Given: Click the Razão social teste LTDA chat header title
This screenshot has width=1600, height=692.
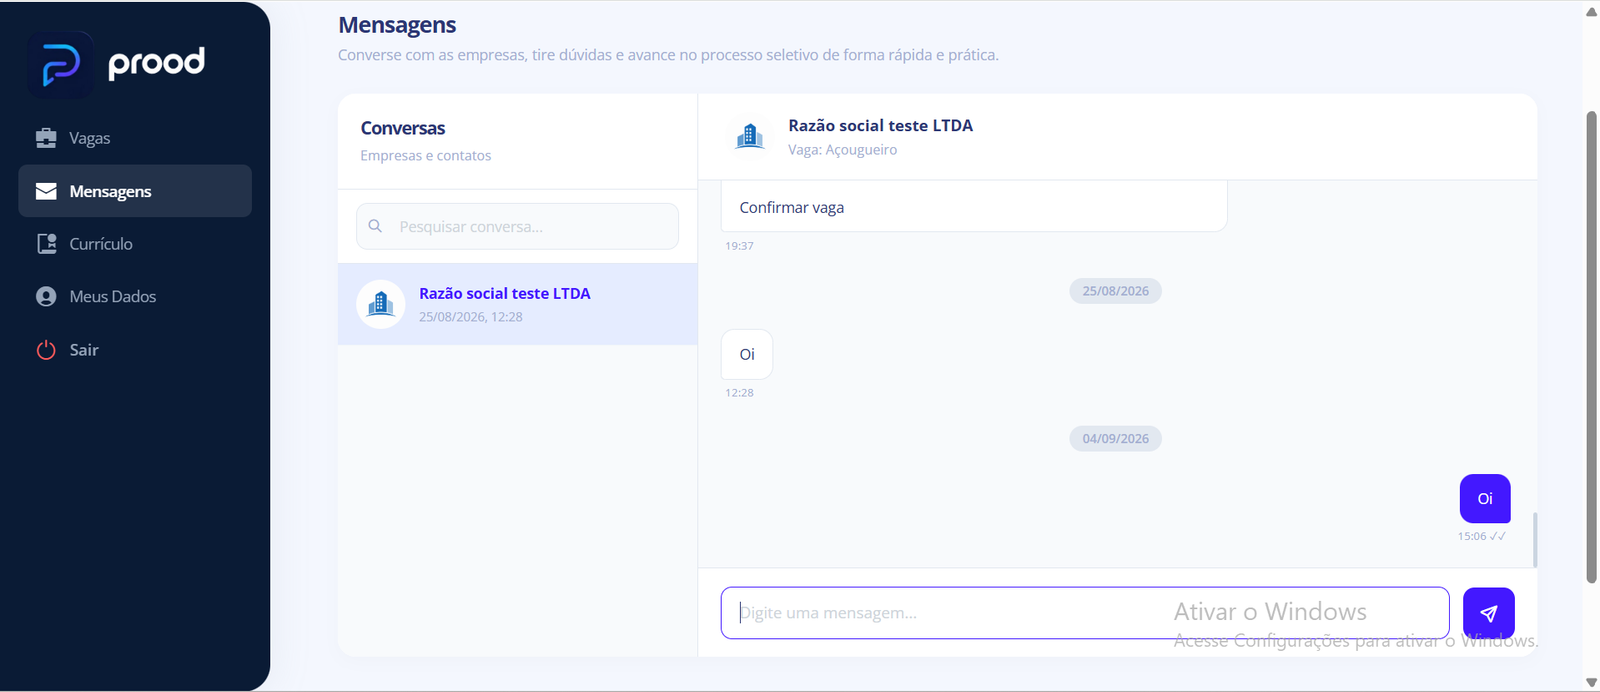Looking at the screenshot, I should pos(880,125).
